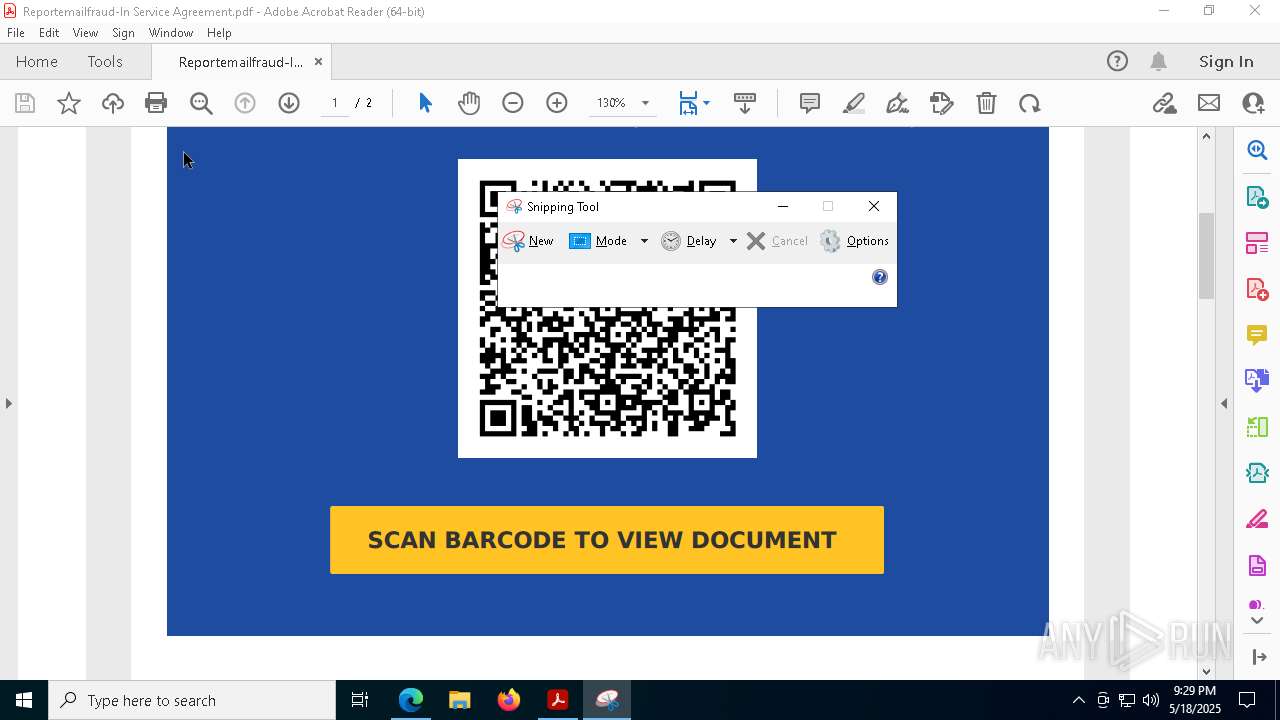Click the Save file icon in Acrobat toolbar
The width and height of the screenshot is (1280, 720).
coord(25,103)
